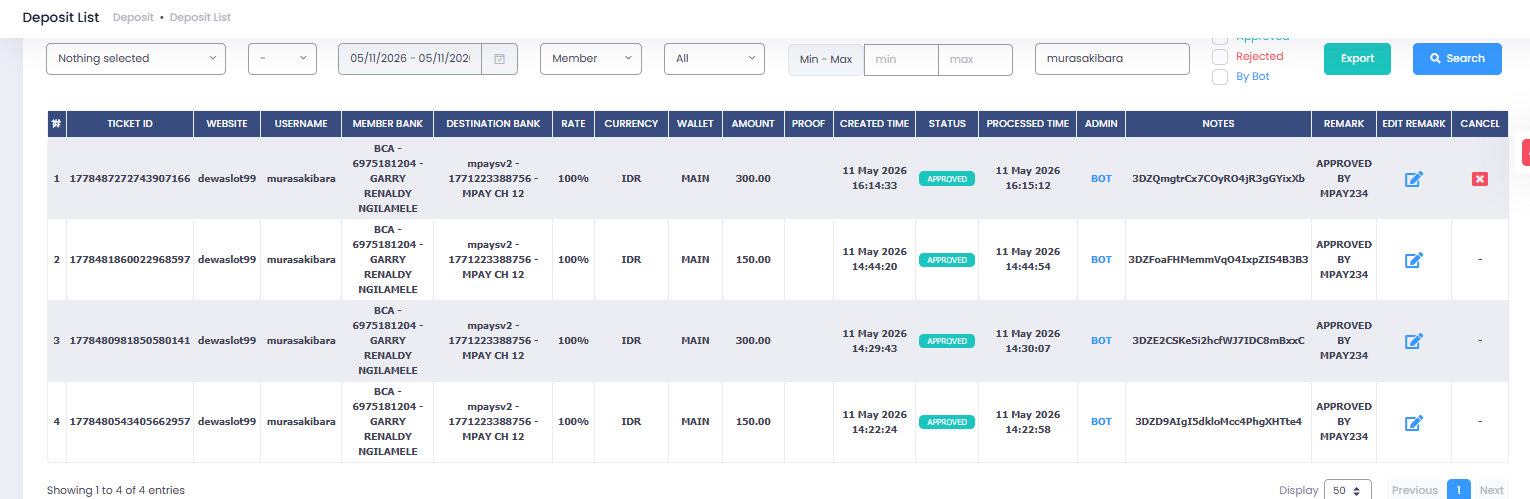Viewport: 1530px width, 499px height.
Task: Sort by the REMARK column header
Action: [x=1343, y=124]
